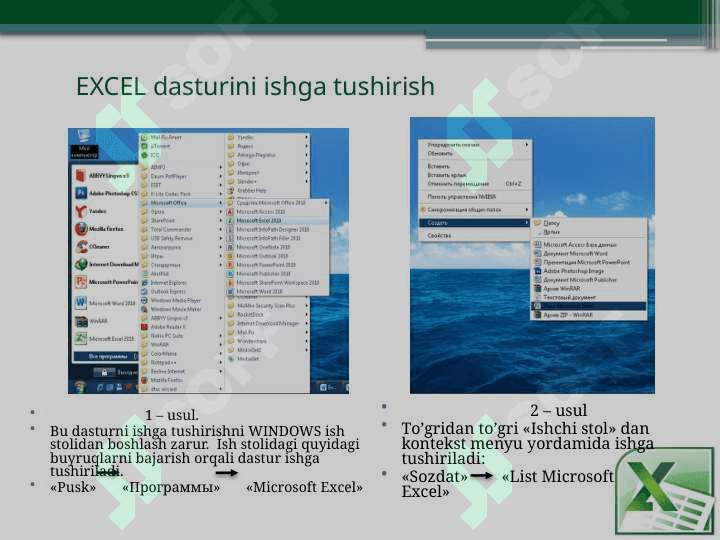Open ABBYY Lingvo x3 icon in Start menu
This screenshot has width=720, height=540.
80,175
